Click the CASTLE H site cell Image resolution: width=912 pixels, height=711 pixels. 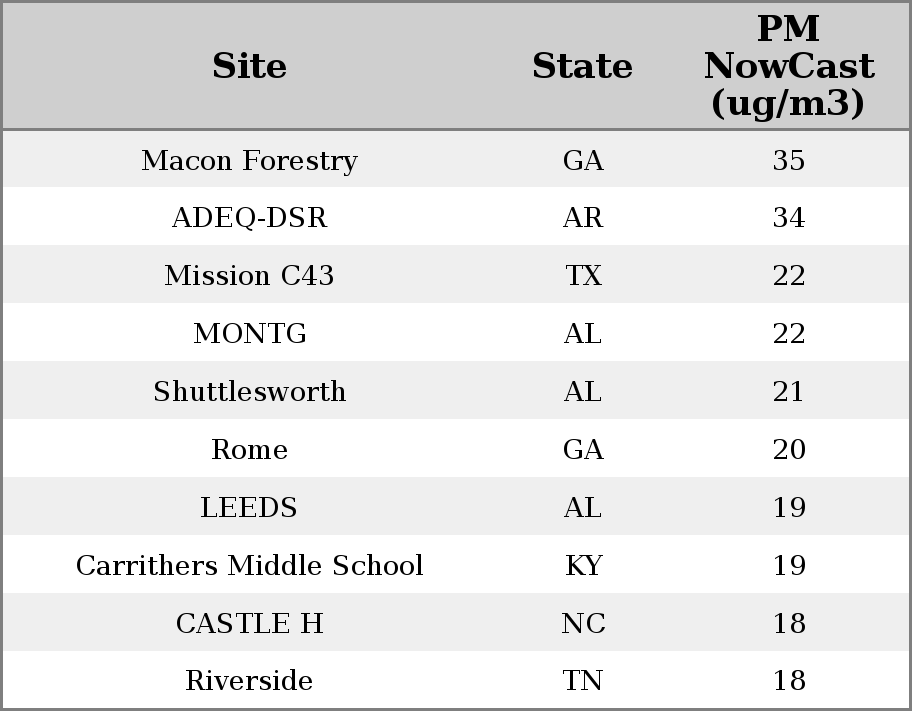click(x=249, y=623)
